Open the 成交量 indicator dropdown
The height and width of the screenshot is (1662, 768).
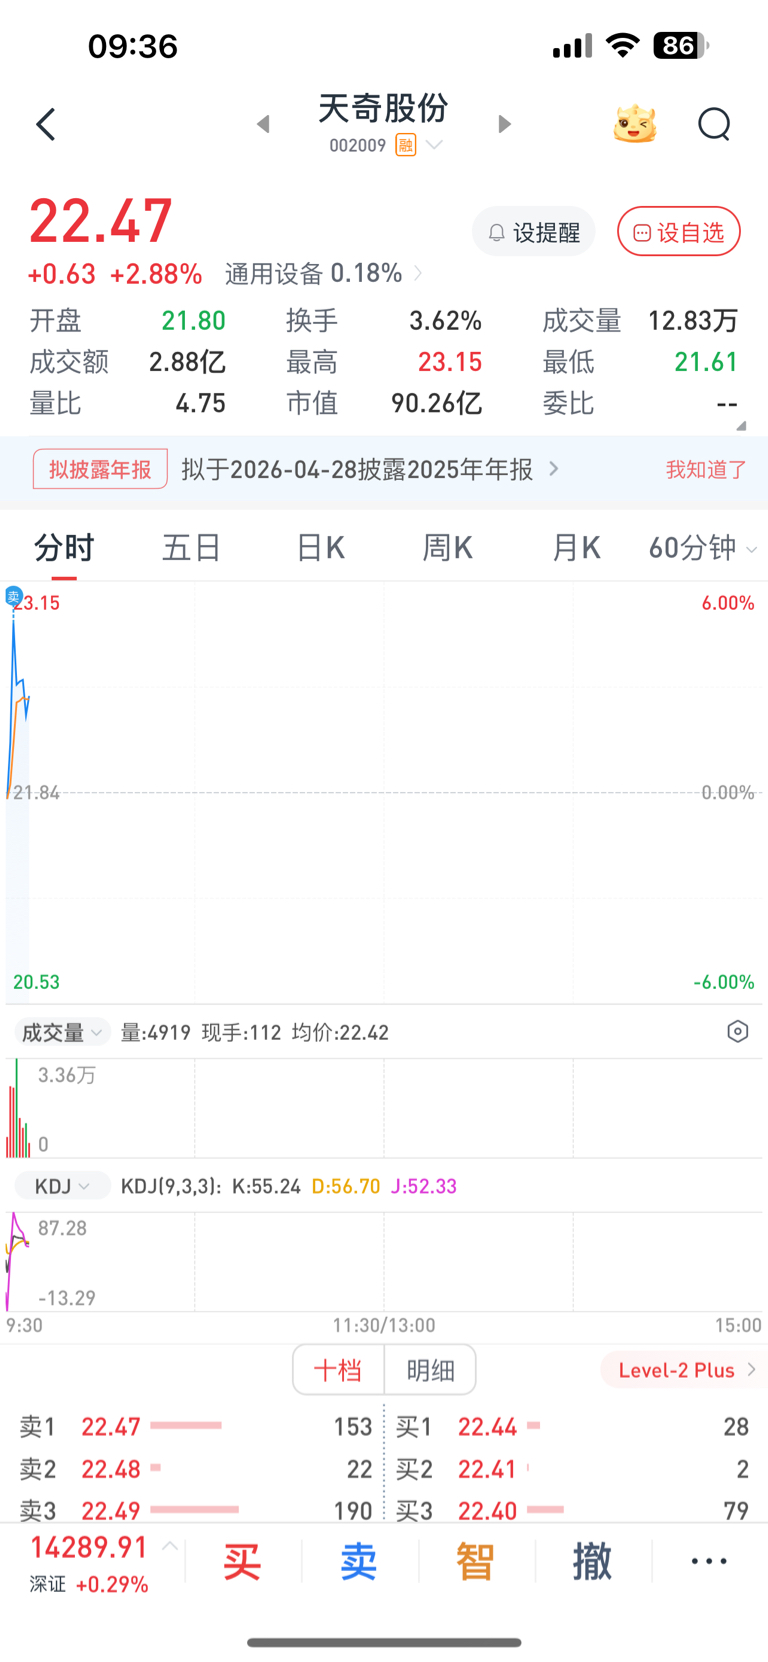pyautogui.click(x=62, y=1032)
